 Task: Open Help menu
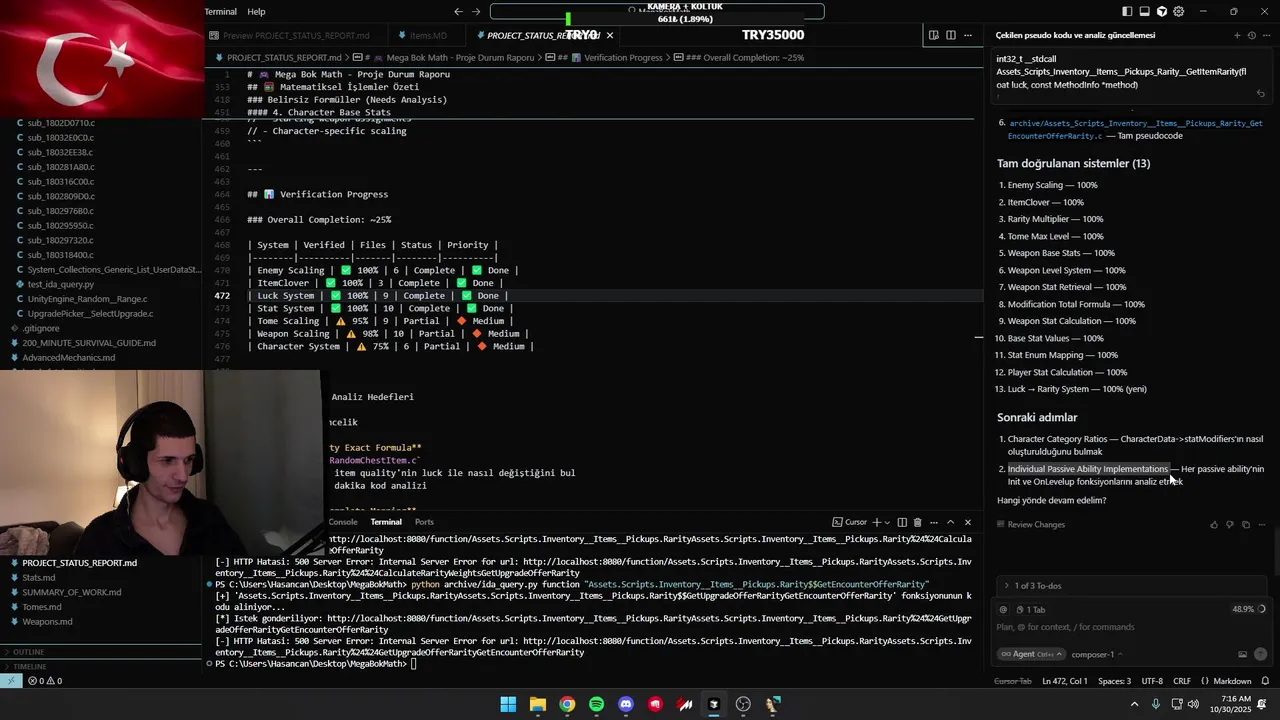[256, 12]
